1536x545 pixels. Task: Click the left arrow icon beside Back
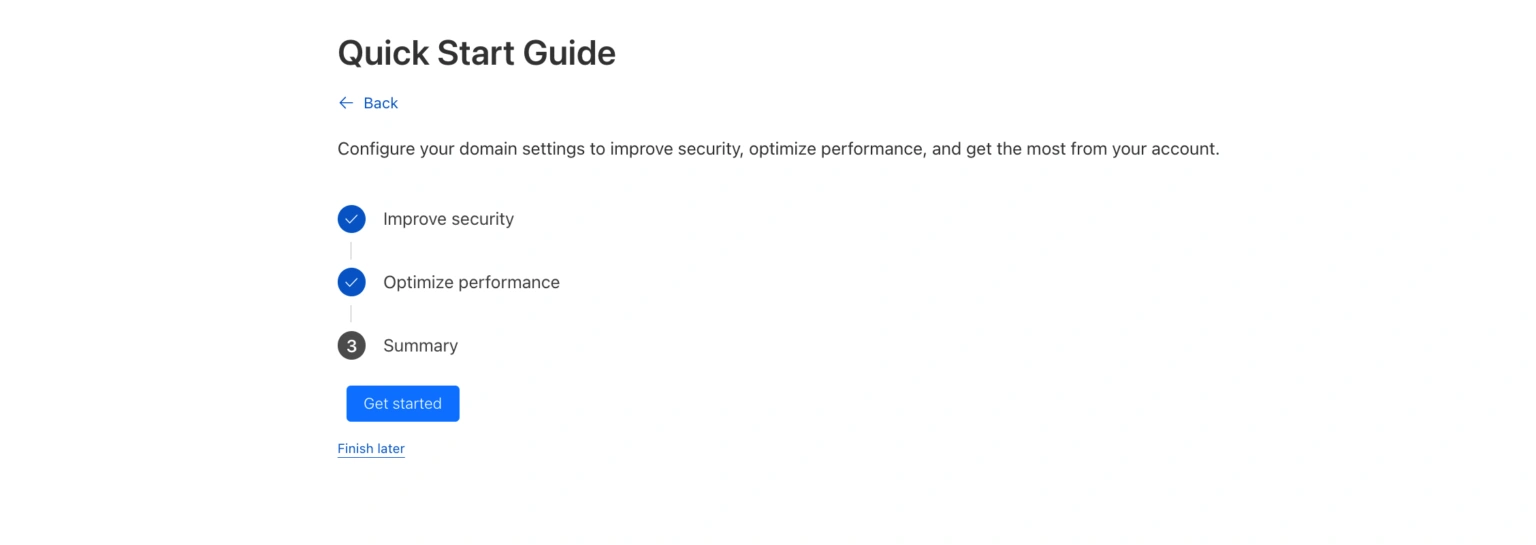(x=346, y=103)
